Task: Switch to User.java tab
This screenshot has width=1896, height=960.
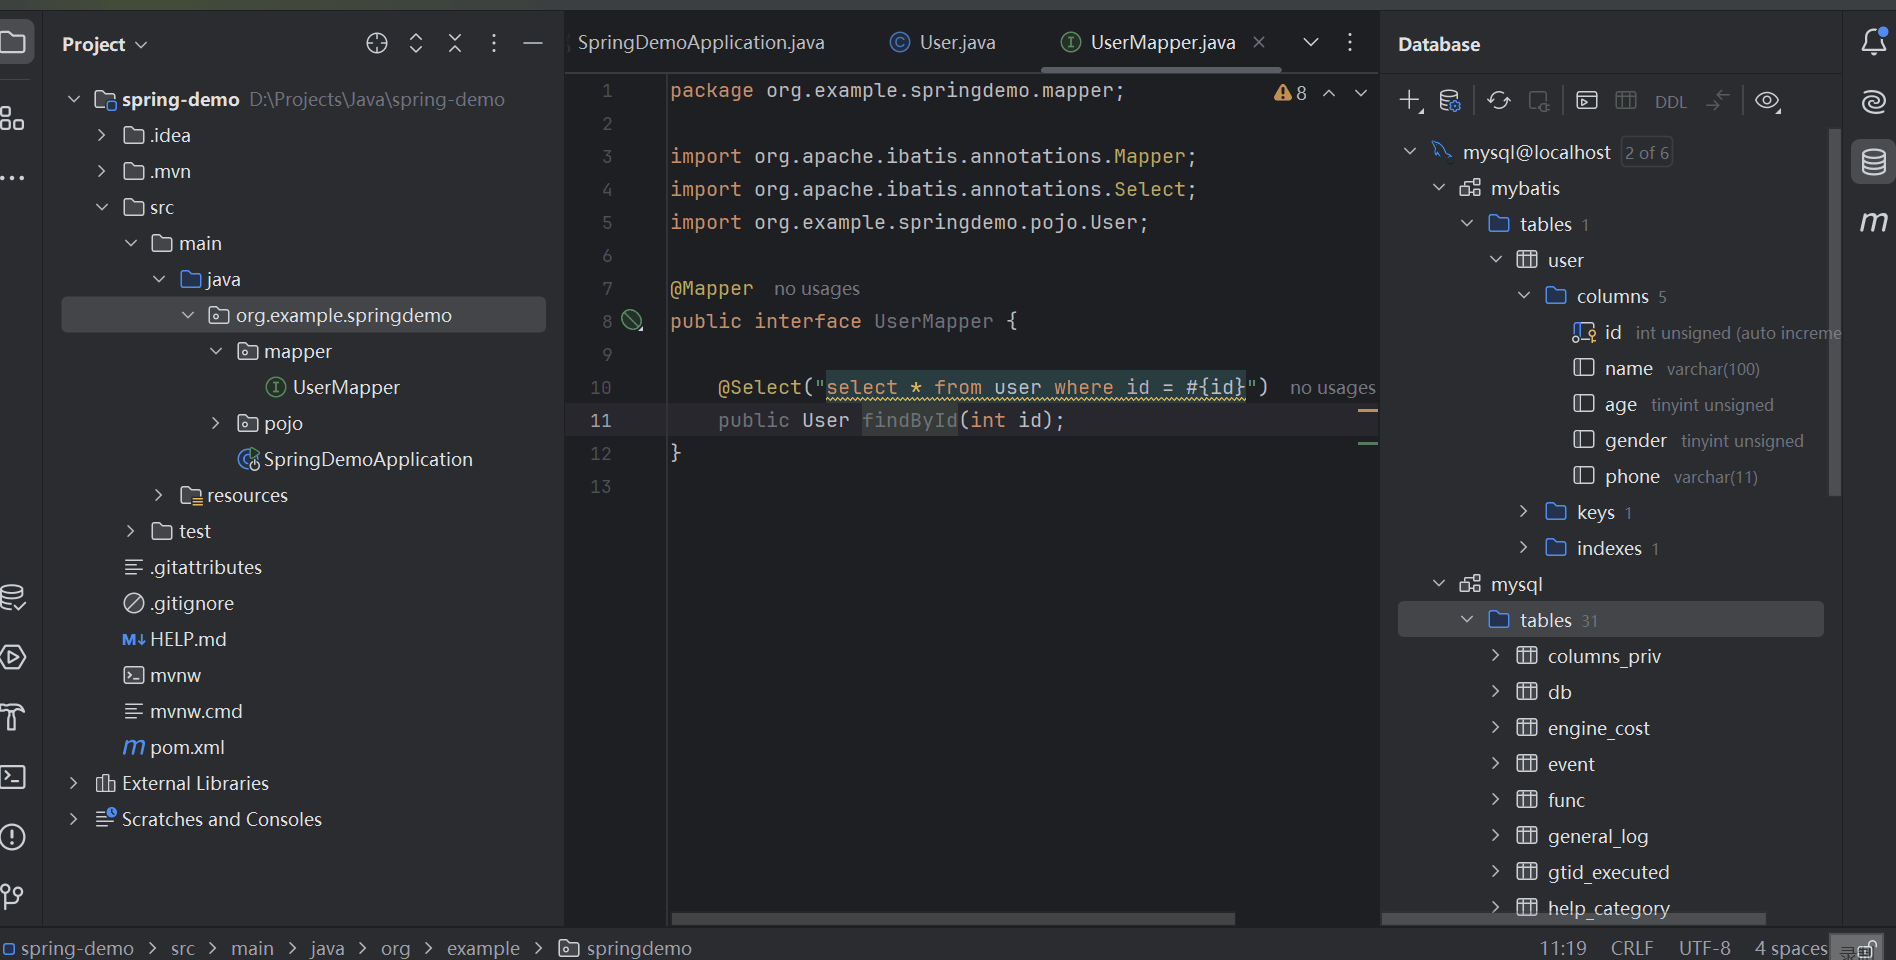Action: [x=943, y=42]
